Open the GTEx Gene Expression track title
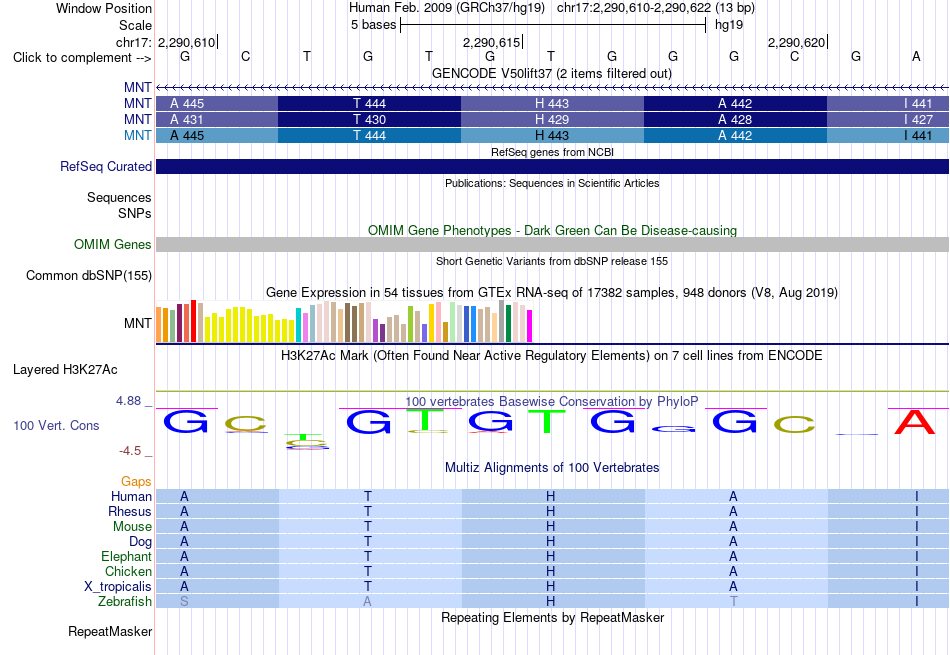The image size is (950, 655). point(552,293)
